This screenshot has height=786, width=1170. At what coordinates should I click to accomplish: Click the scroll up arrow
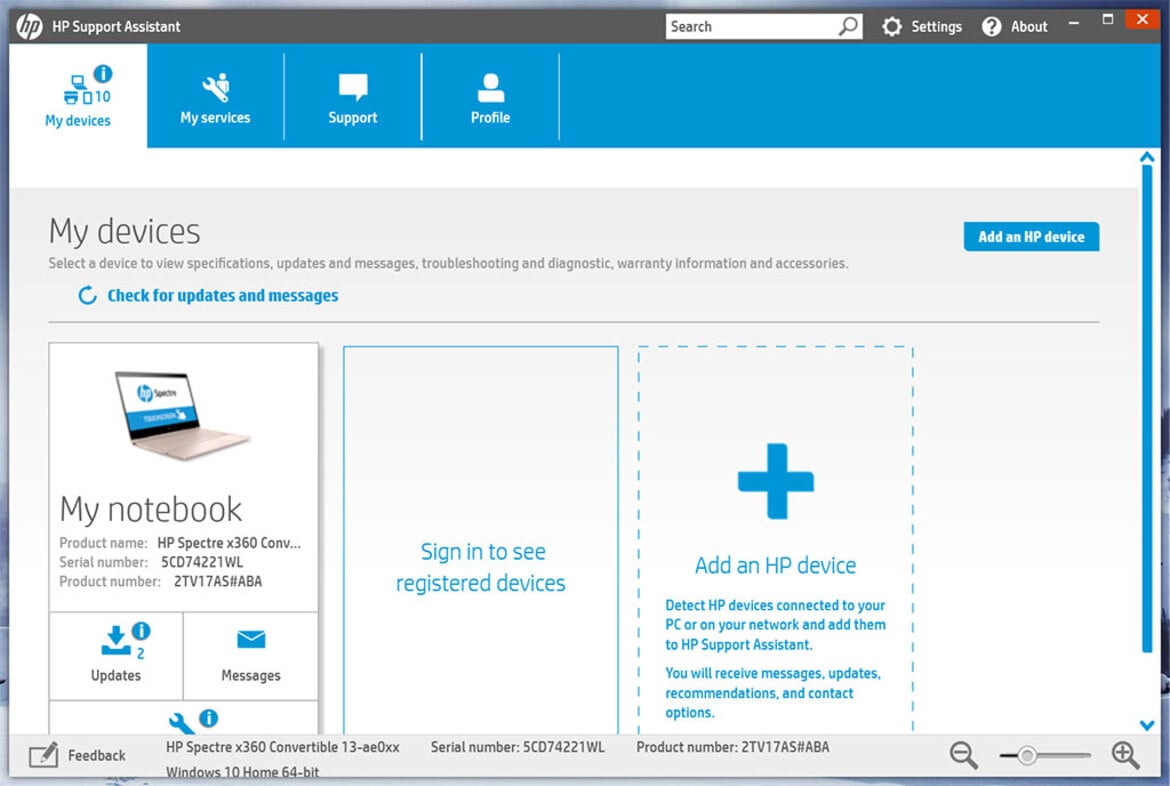click(x=1148, y=157)
